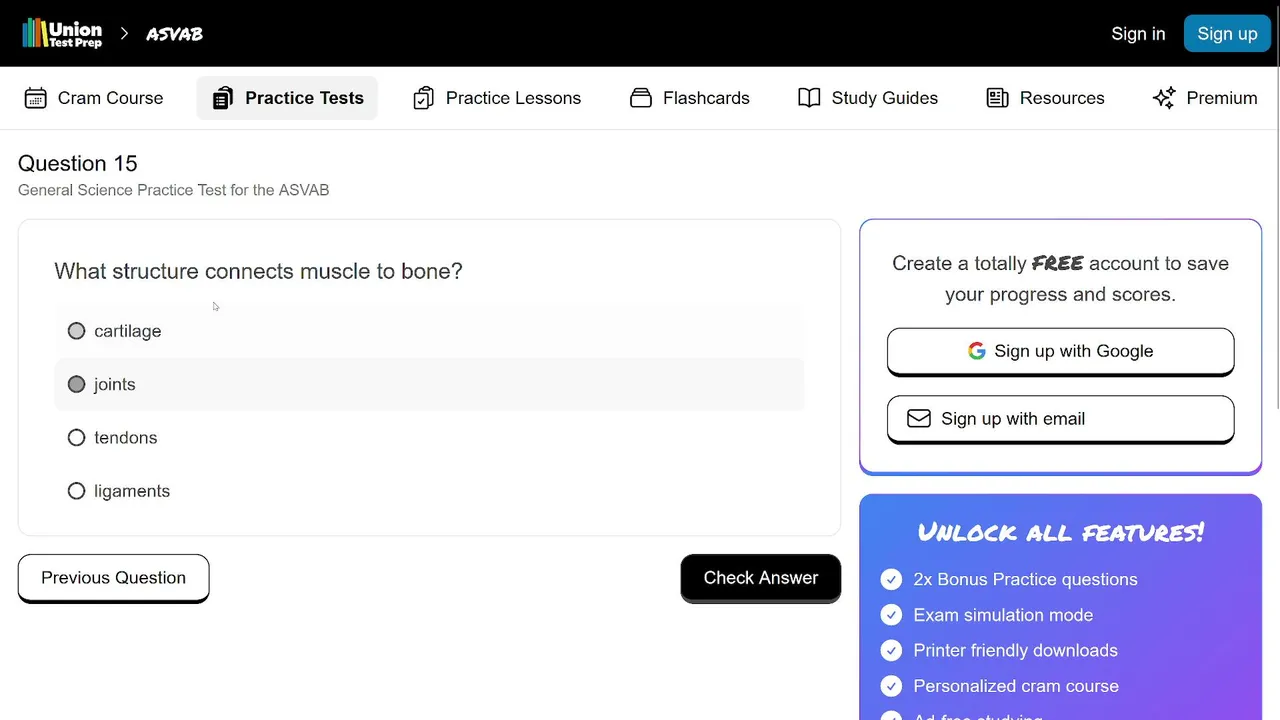
Task: Switch to the Practice Tests tab
Action: coord(287,98)
